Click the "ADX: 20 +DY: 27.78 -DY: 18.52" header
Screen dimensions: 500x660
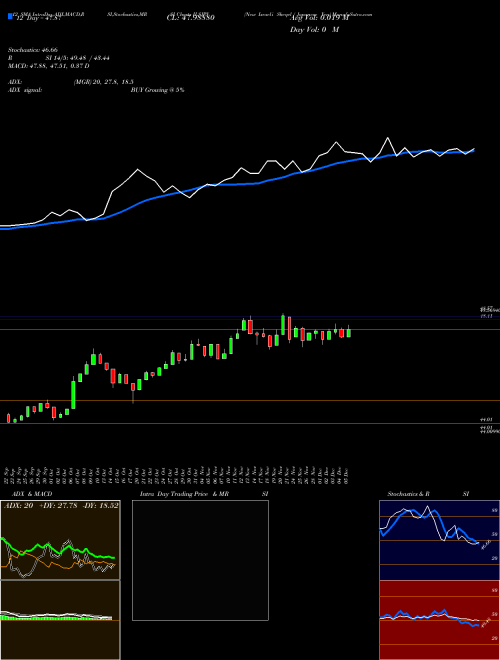(x=61, y=506)
